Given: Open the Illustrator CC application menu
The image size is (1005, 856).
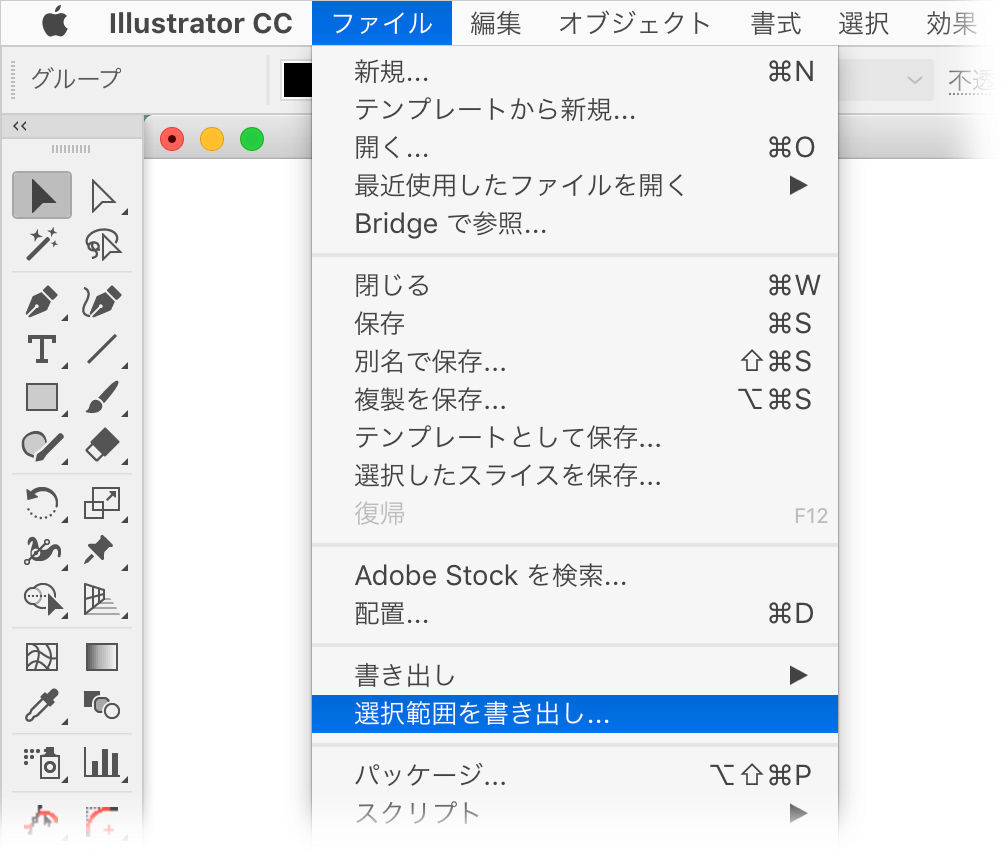Looking at the screenshot, I should 200,23.
